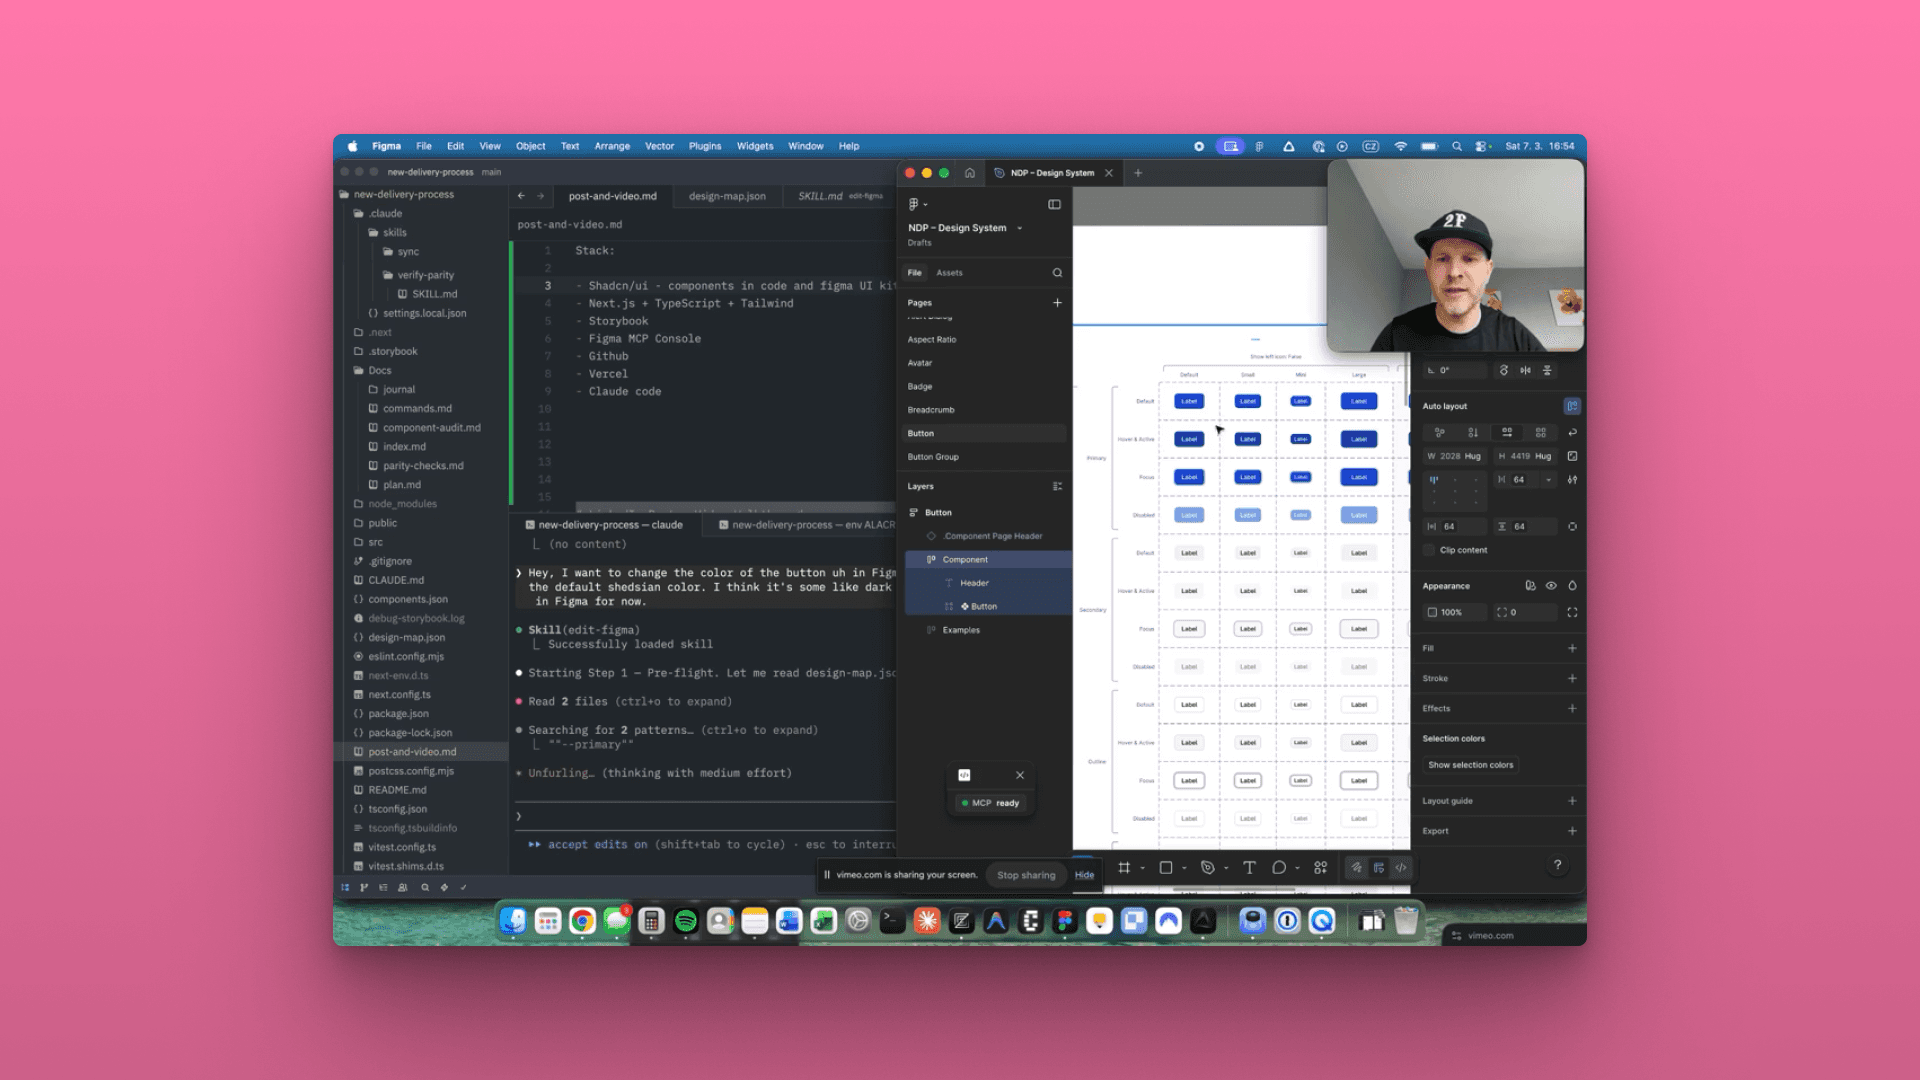Toggle layer visibility eye in Appearance

tap(1551, 586)
